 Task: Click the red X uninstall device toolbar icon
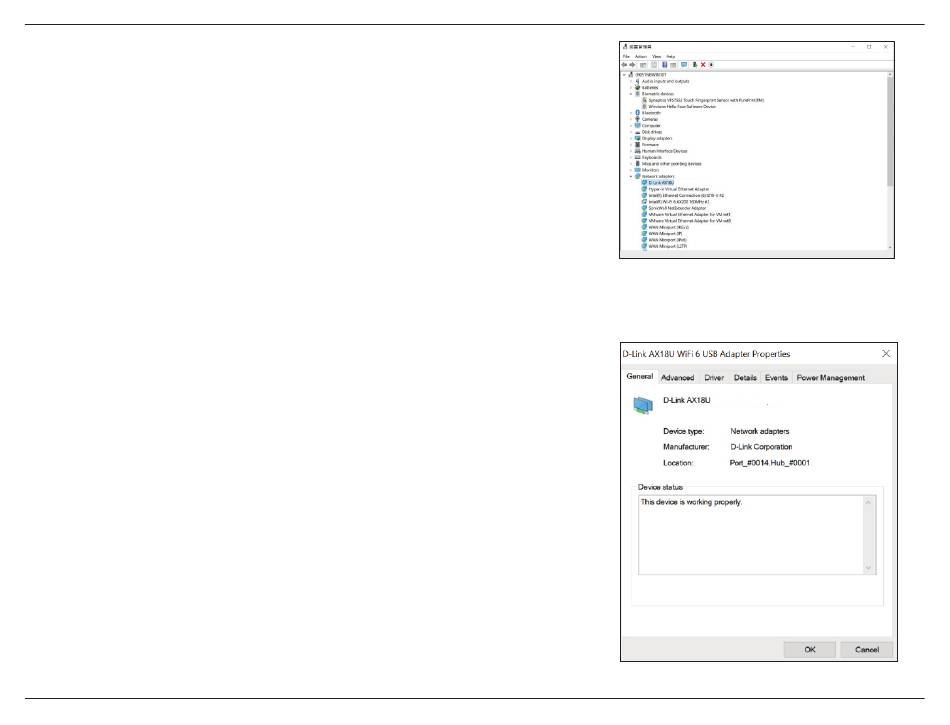(x=703, y=64)
